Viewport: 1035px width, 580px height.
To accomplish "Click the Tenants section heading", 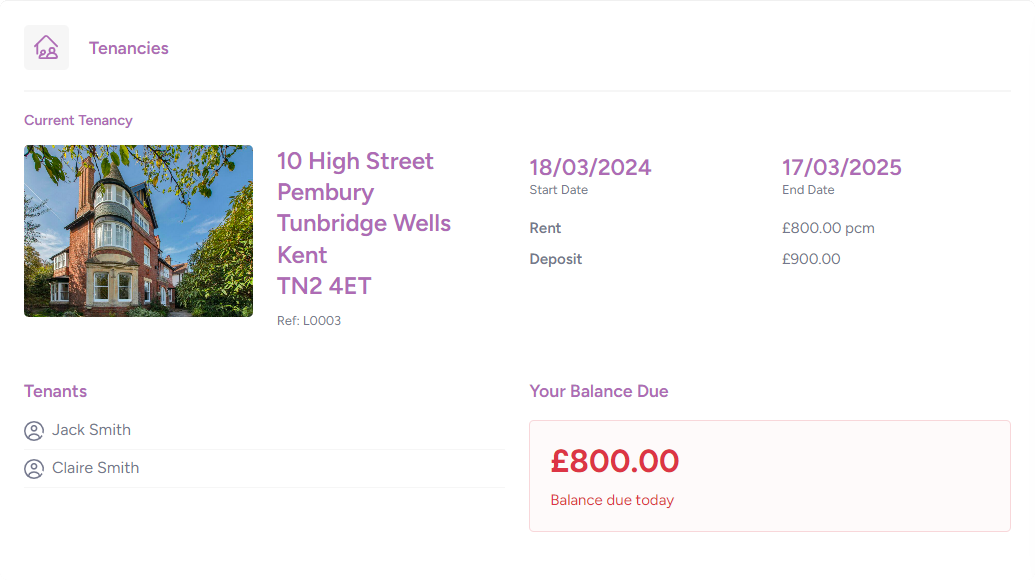I will [55, 391].
